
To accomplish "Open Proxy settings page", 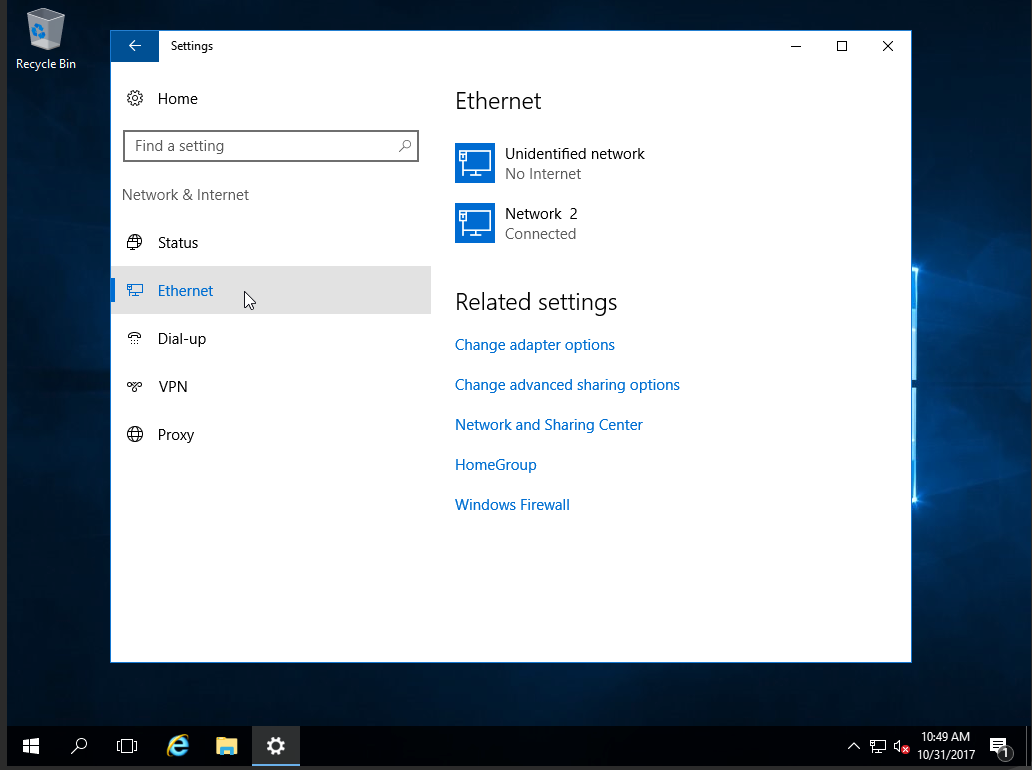I will coord(271,434).
